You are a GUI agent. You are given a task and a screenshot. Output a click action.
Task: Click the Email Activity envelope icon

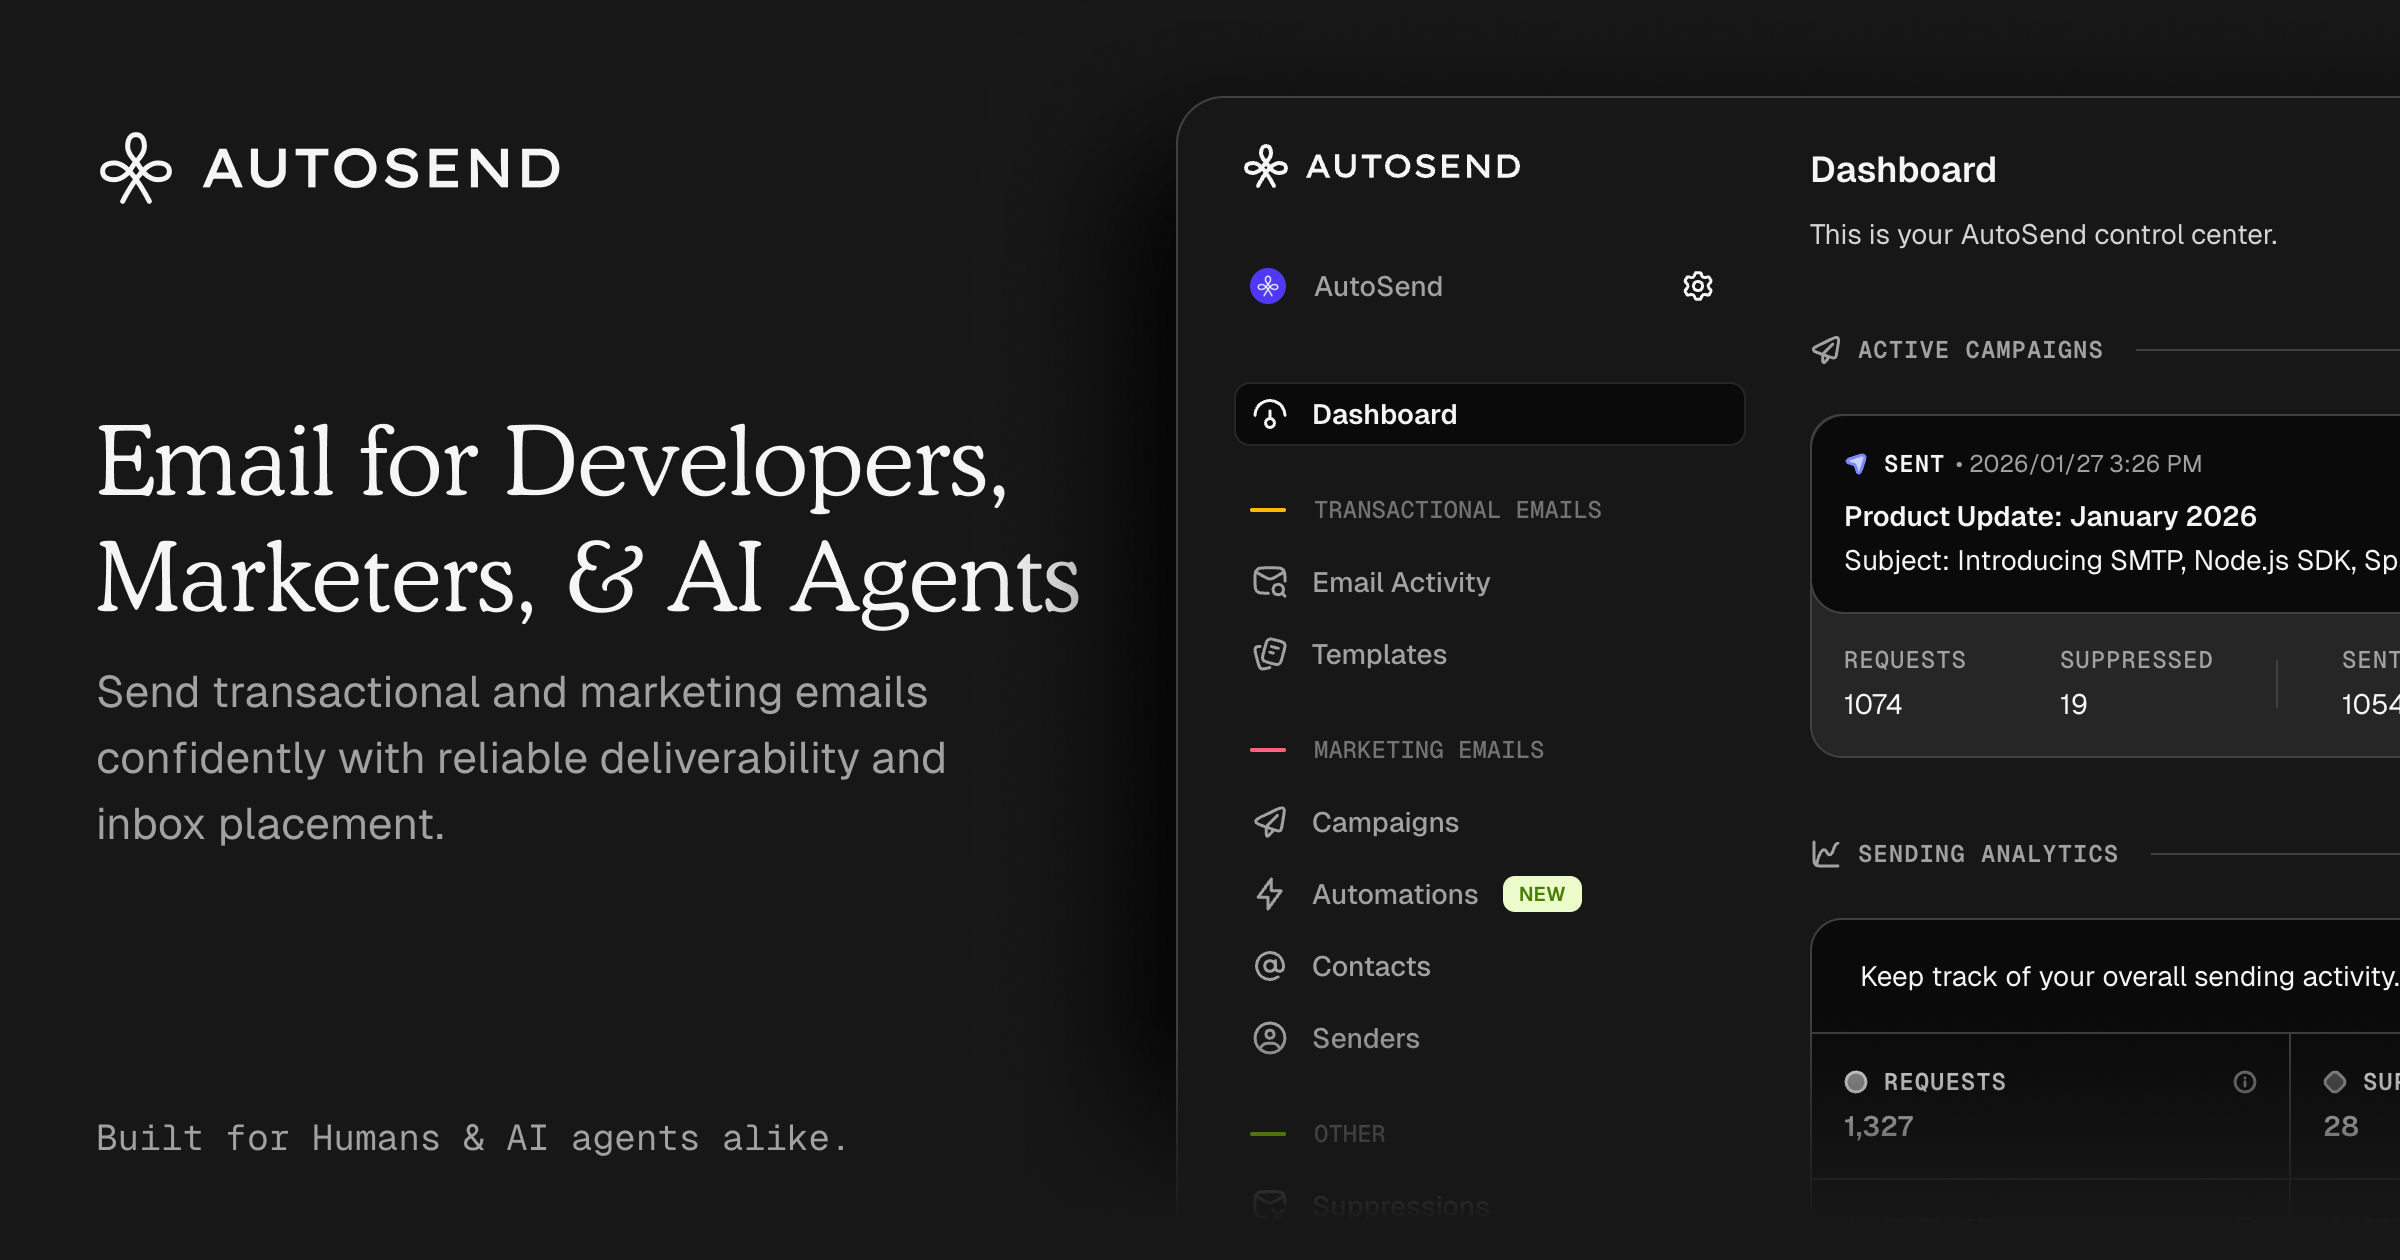coord(1268,582)
